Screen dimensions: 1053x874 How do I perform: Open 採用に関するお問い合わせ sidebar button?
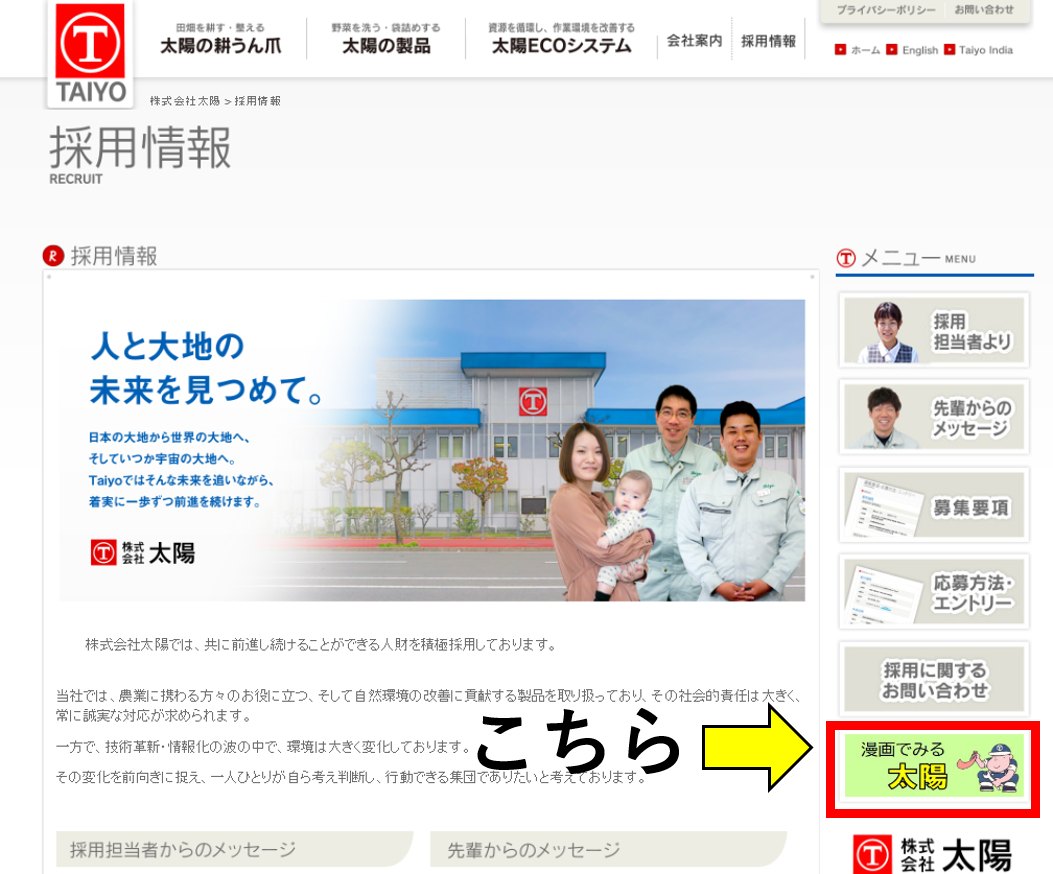click(933, 679)
